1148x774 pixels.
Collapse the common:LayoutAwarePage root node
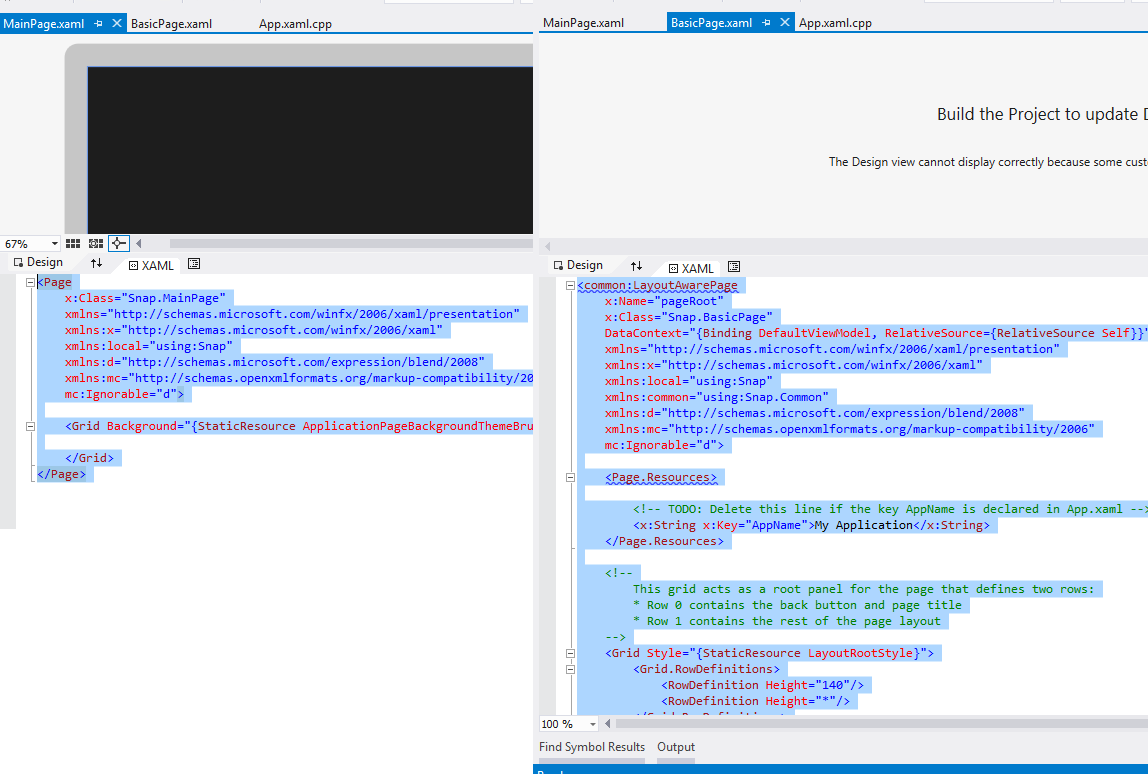point(570,286)
